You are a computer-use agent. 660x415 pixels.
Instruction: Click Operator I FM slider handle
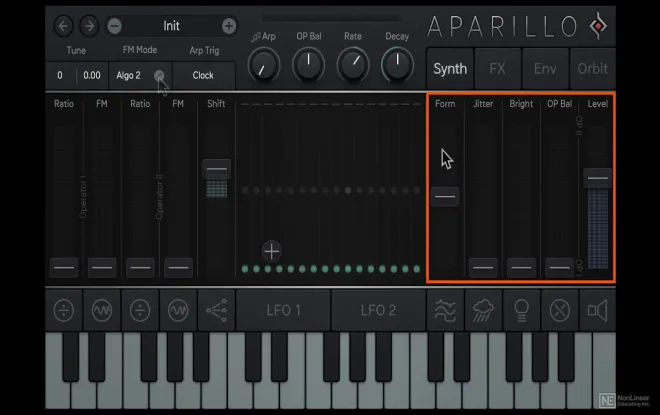click(x=102, y=267)
